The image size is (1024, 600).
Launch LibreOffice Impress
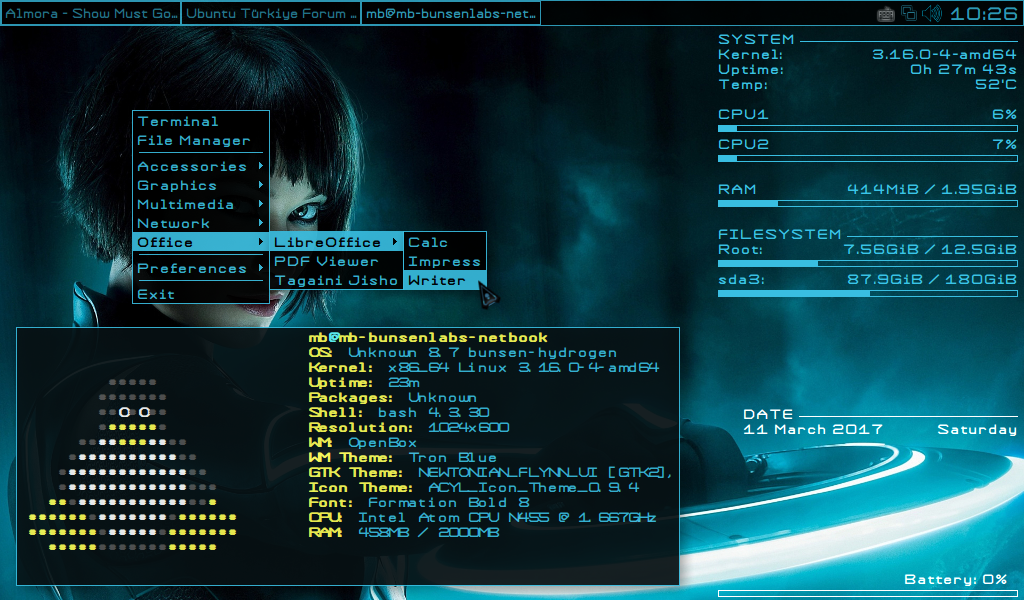(x=445, y=261)
